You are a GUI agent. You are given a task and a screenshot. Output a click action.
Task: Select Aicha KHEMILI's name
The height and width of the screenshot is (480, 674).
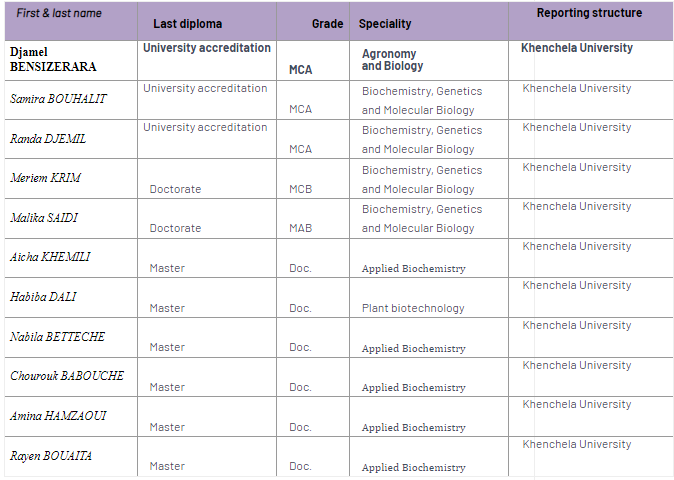point(50,257)
